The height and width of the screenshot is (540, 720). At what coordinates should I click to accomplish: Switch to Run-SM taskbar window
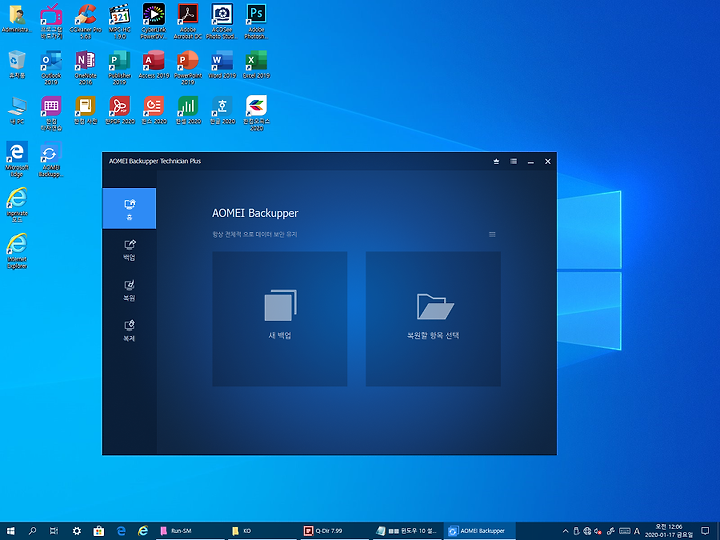click(x=189, y=531)
